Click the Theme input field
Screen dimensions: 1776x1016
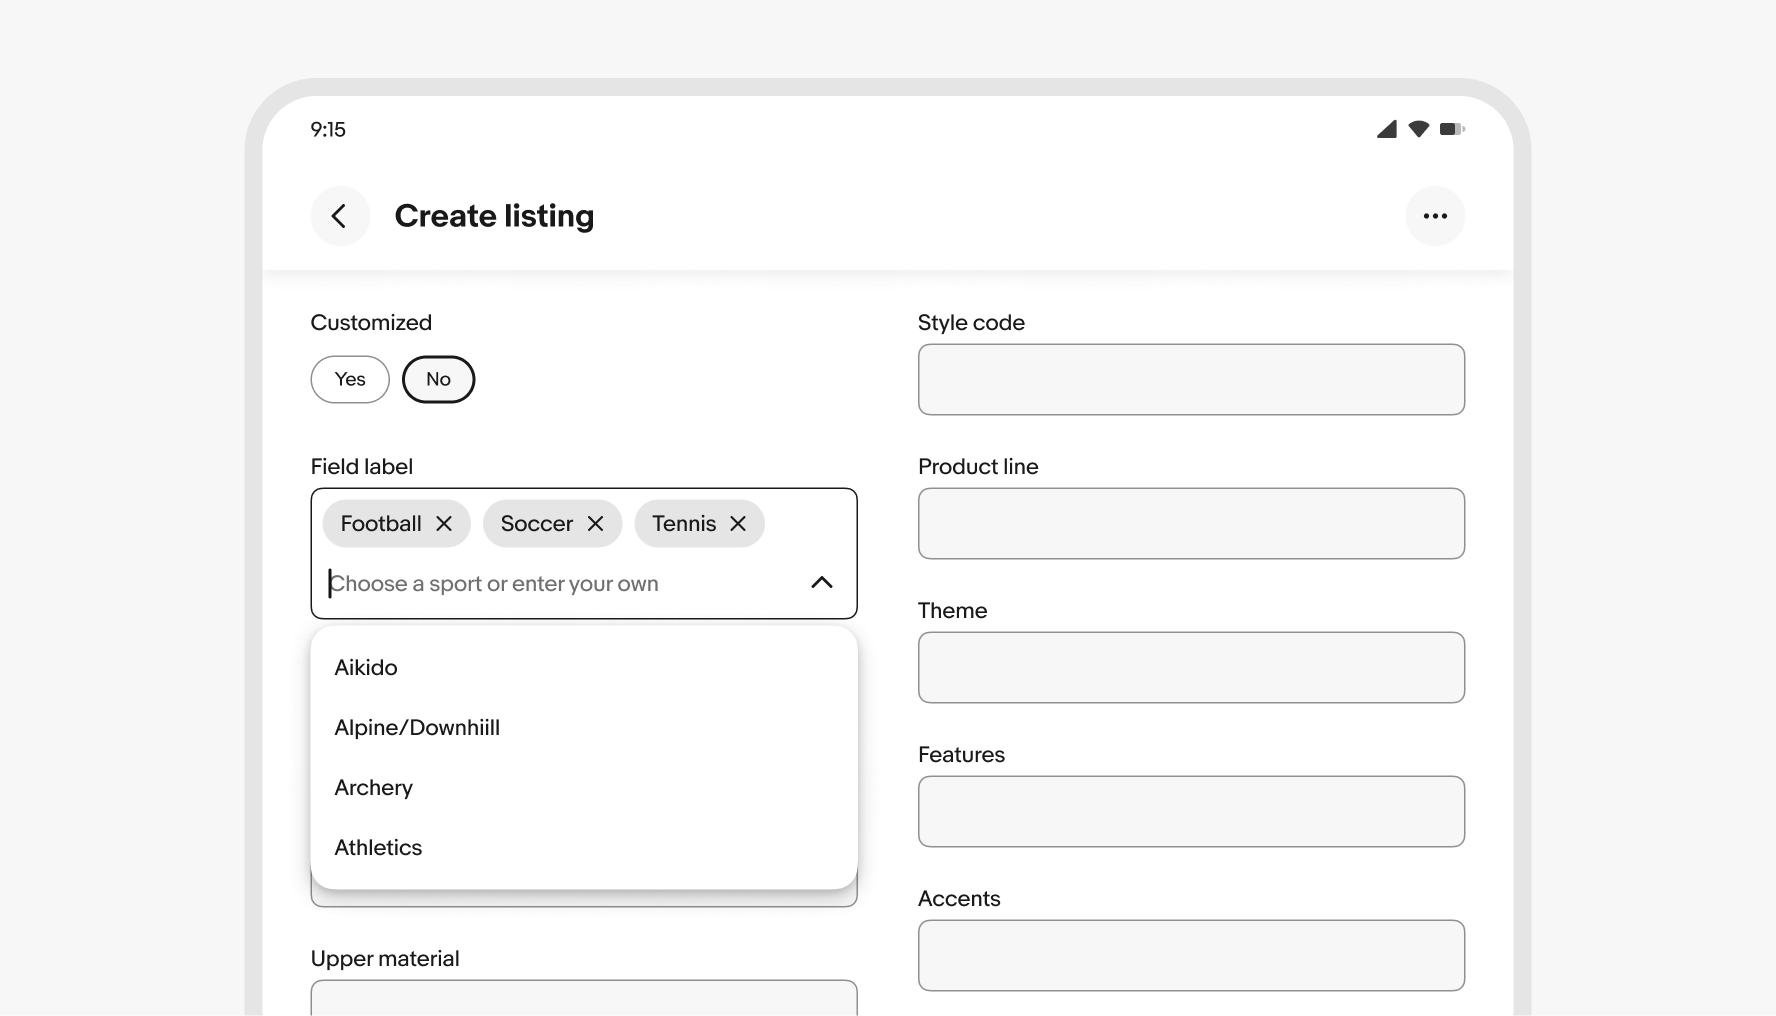coord(1191,667)
